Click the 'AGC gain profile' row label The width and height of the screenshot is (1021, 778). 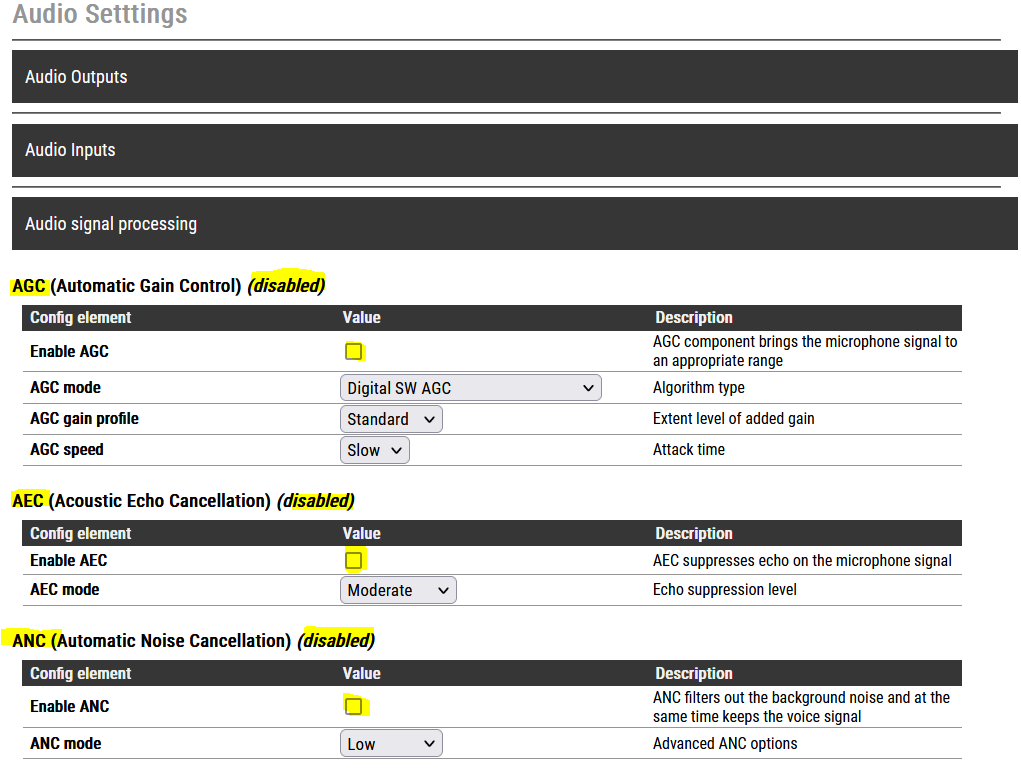coord(84,419)
